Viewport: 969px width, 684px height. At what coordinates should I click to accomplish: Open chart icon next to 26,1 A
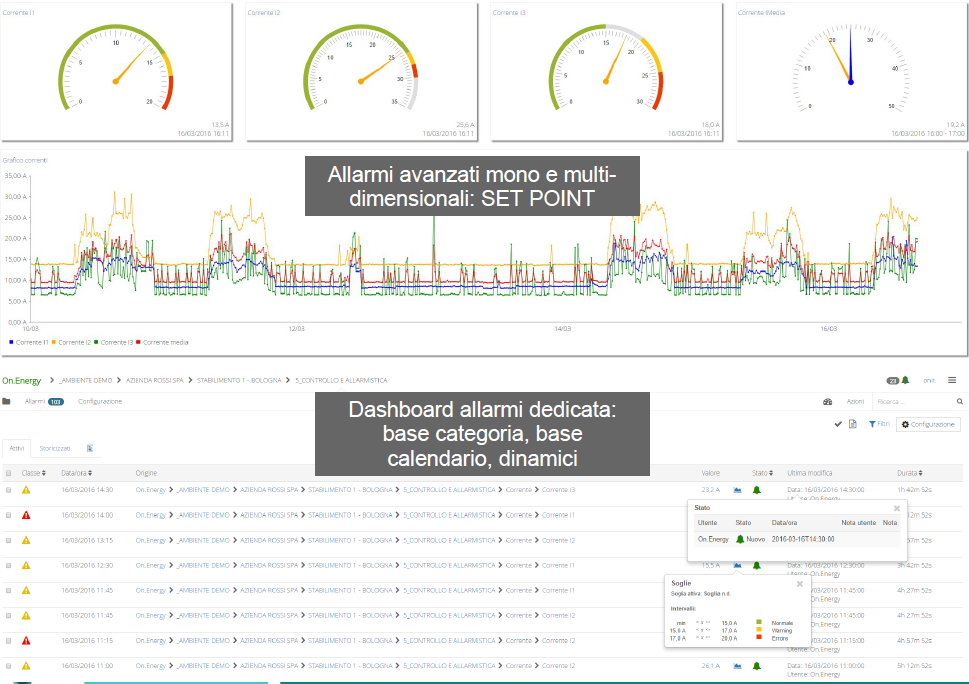coord(737,666)
